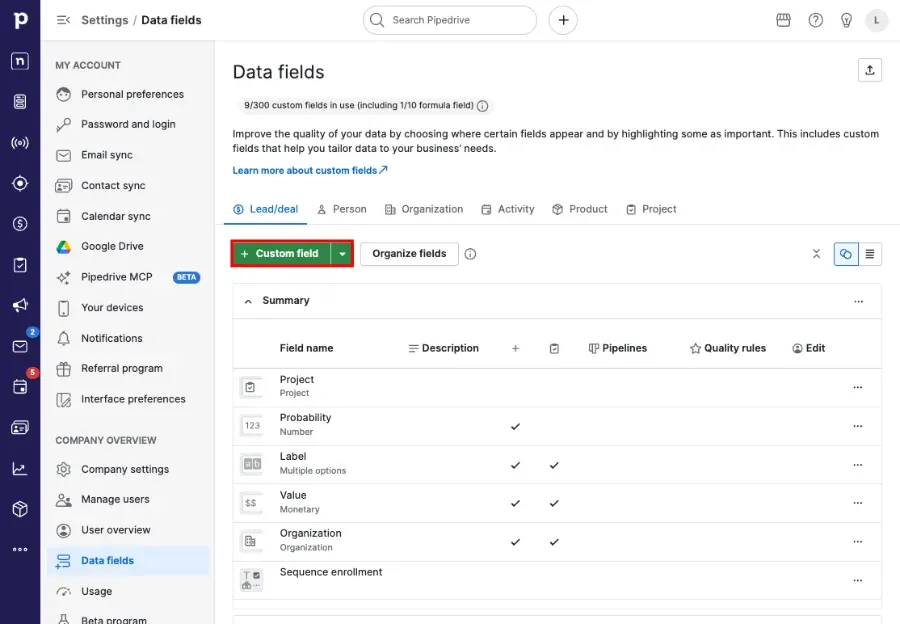The width and height of the screenshot is (900, 624).
Task: Open the help question mark icon
Action: point(815,20)
